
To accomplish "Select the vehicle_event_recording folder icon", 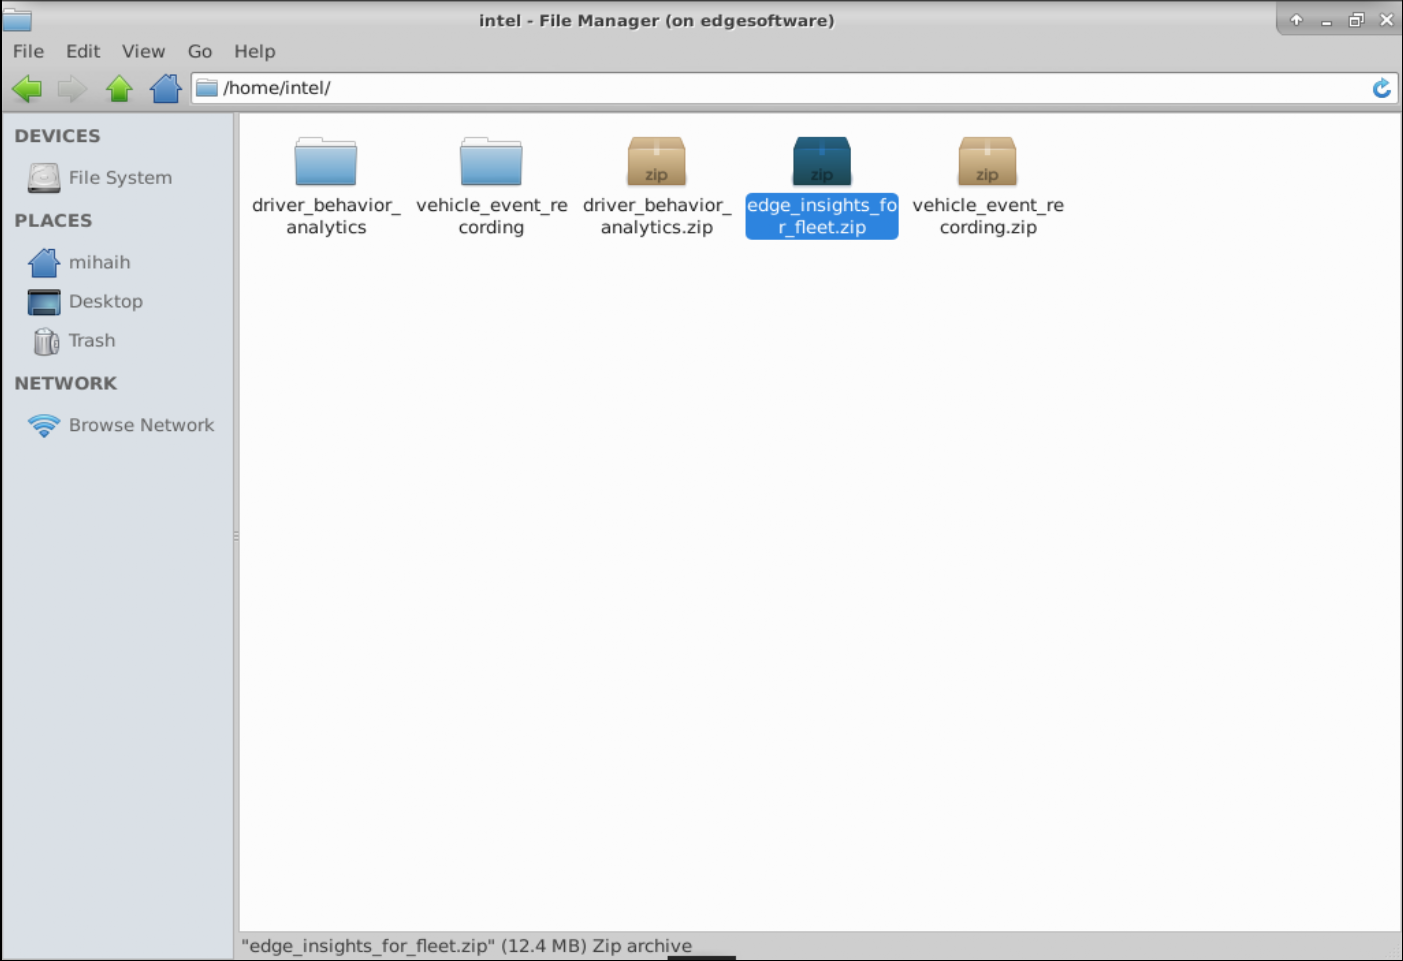I will coord(491,161).
